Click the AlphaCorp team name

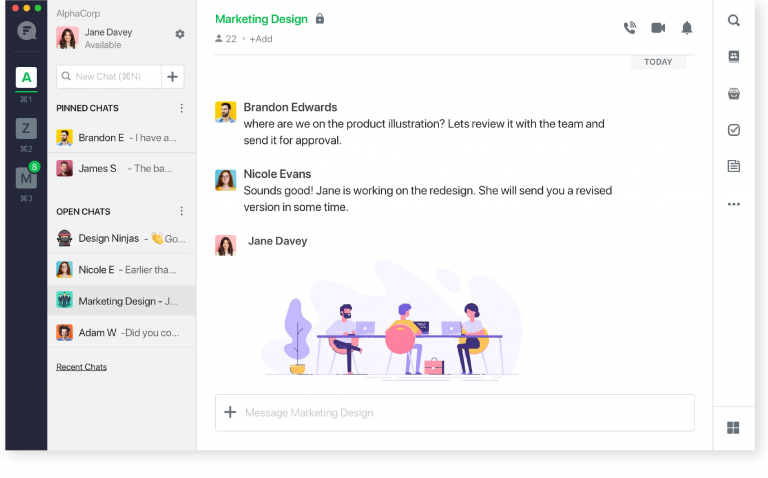78,13
